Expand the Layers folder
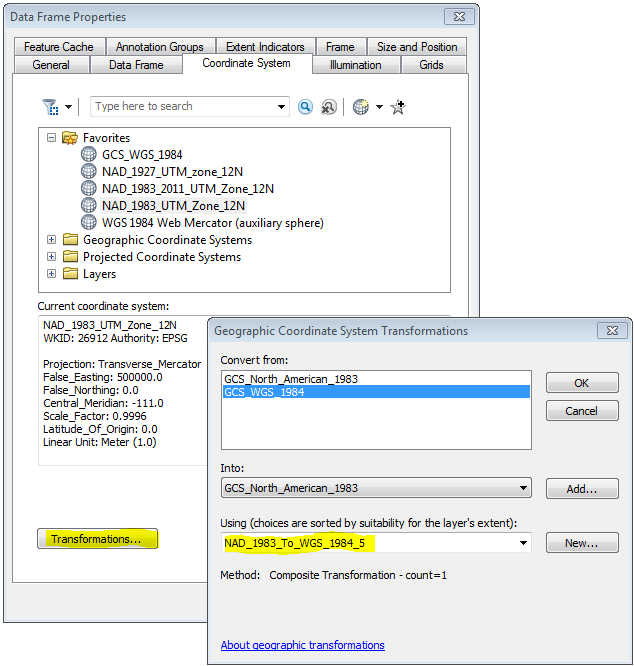This screenshot has height=666, width=634. click(51, 274)
